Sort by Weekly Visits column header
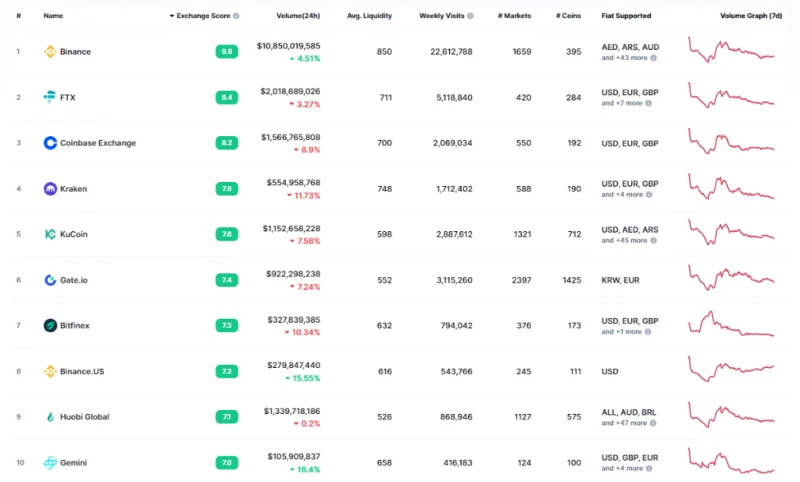Screen dimensions: 800x482 coord(442,16)
